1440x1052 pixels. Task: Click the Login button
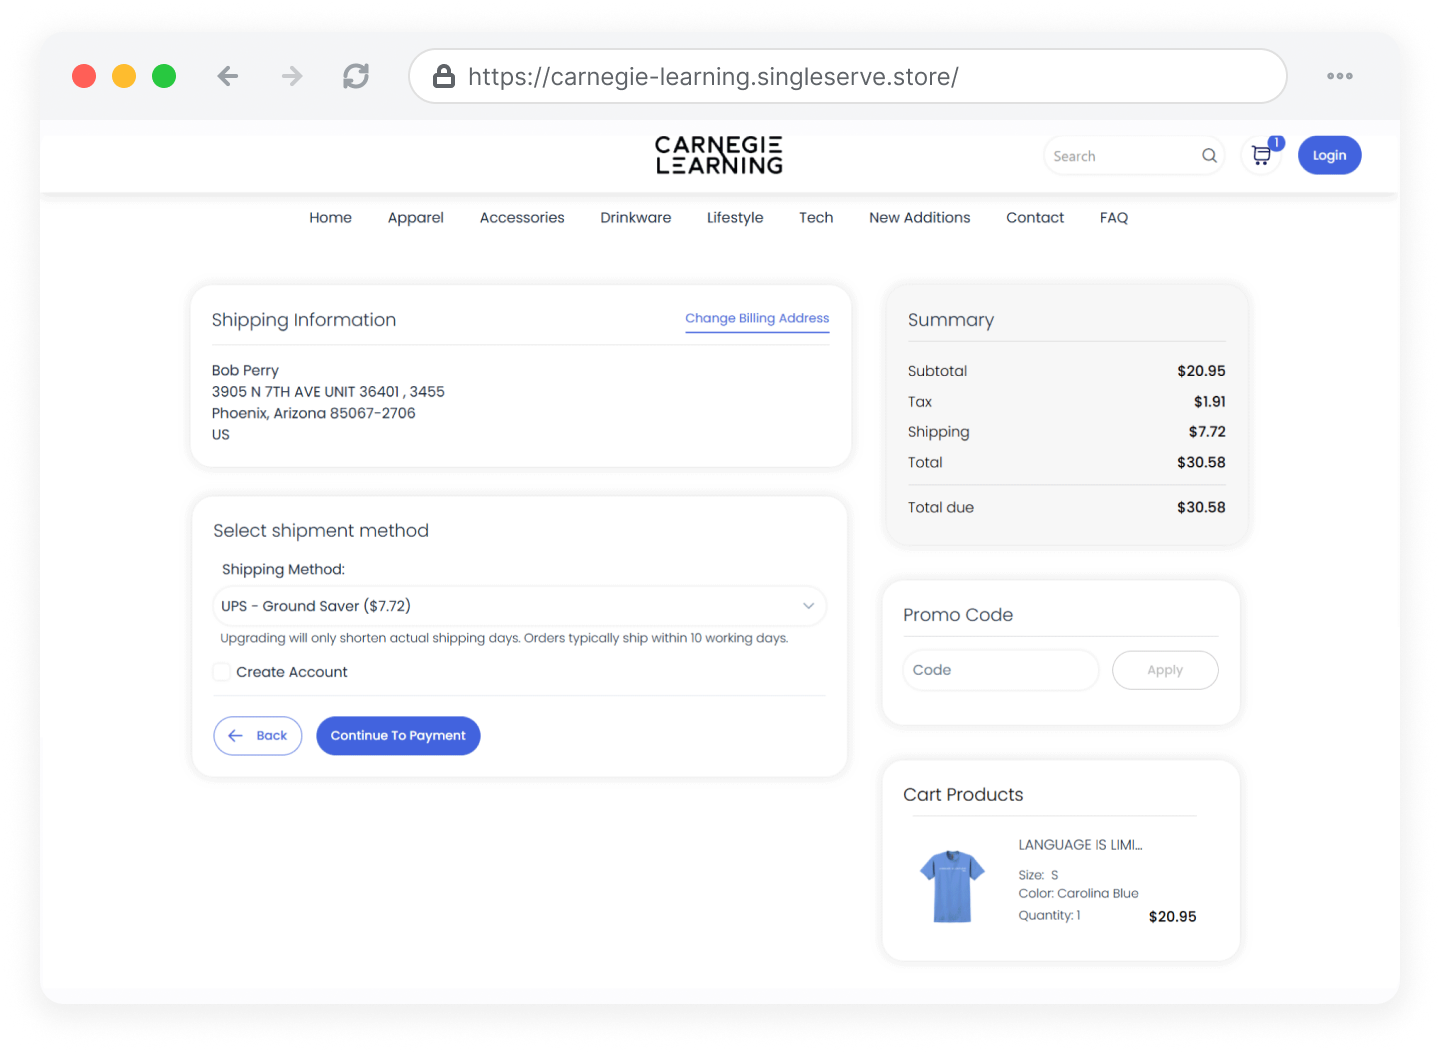[x=1330, y=155]
